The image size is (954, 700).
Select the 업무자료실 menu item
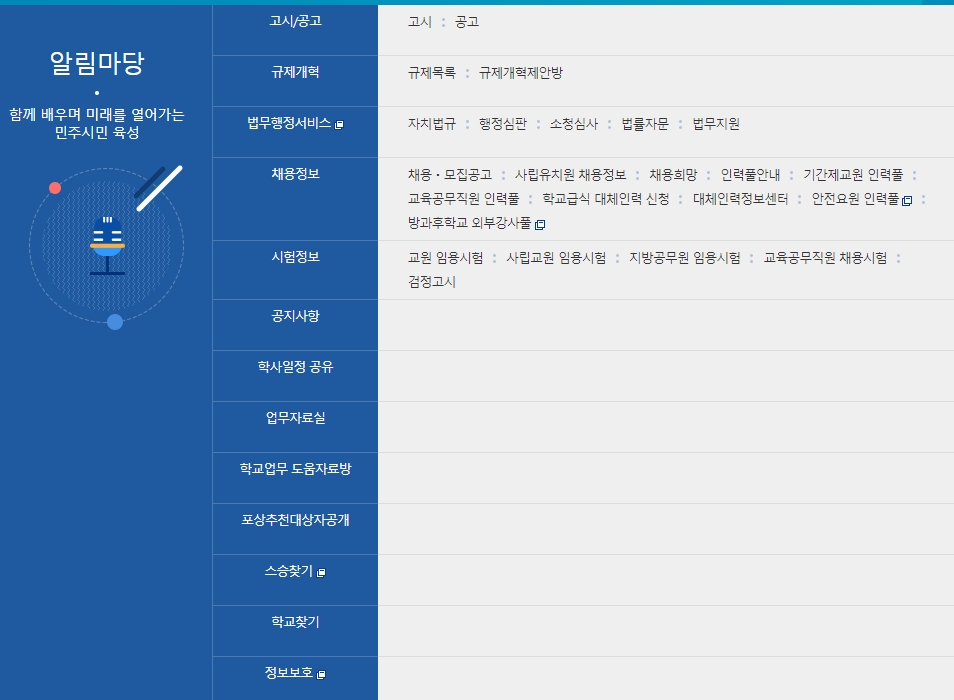coord(295,426)
